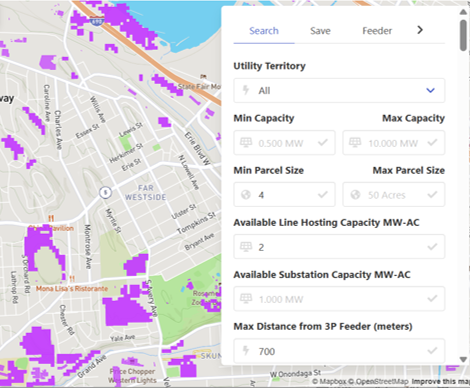Show more tabs with right chevron
The height and width of the screenshot is (388, 470).
(x=420, y=30)
